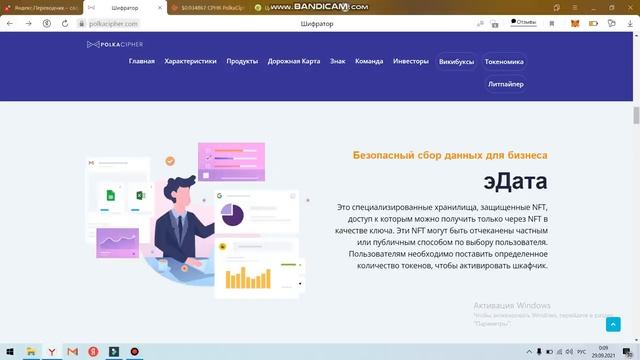Open the clock and date in taskbar
Viewport: 640px width, 360px height.
[x=603, y=352]
